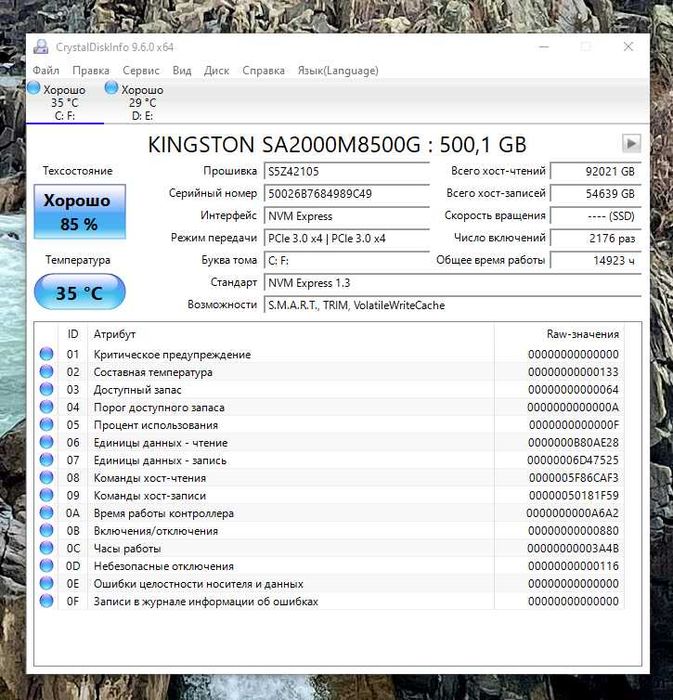The width and height of the screenshot is (673, 700).
Task: Open the Сервис menu
Action: tap(141, 71)
